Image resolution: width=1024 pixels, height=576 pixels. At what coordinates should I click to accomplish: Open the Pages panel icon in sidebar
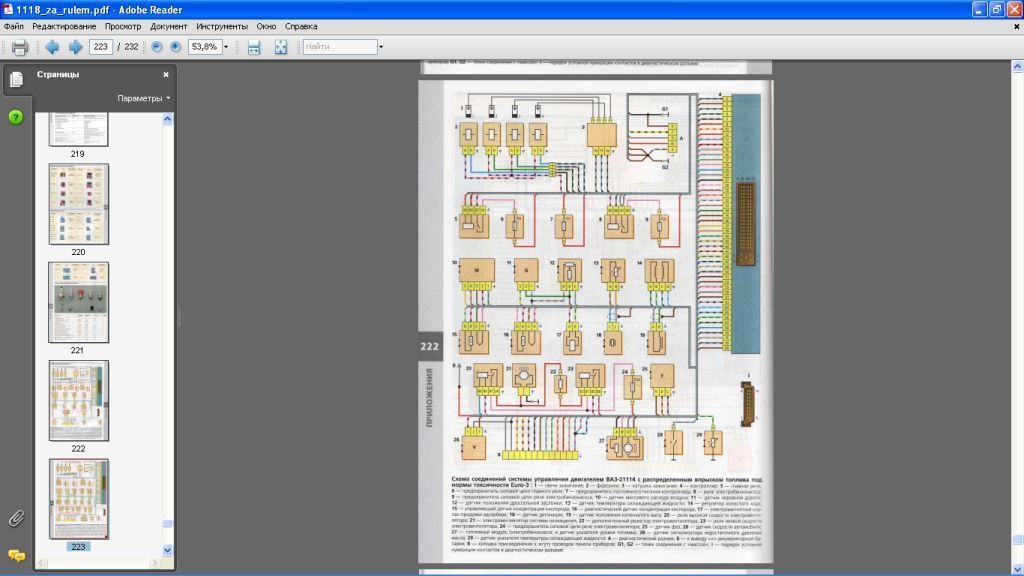[16, 79]
